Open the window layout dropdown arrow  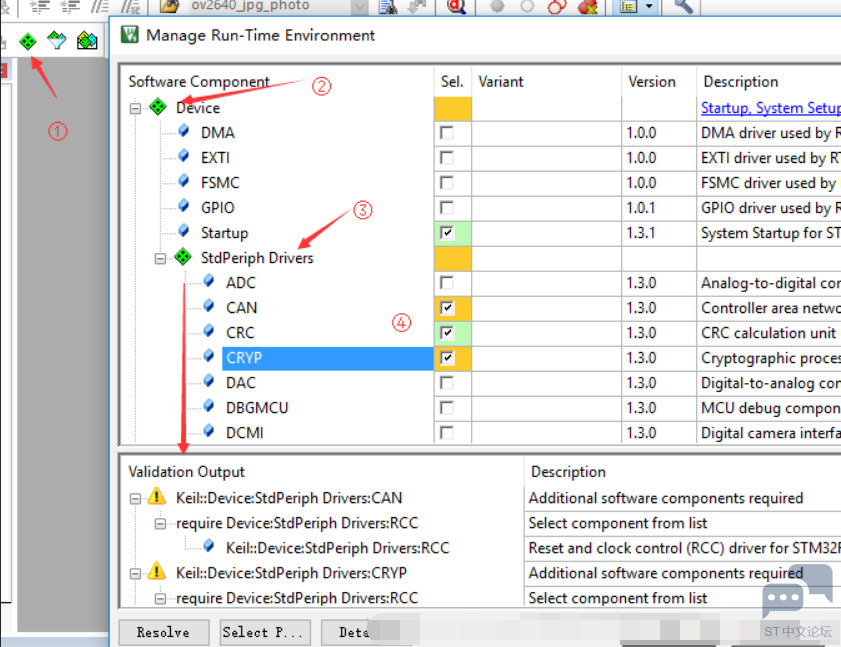click(649, 6)
